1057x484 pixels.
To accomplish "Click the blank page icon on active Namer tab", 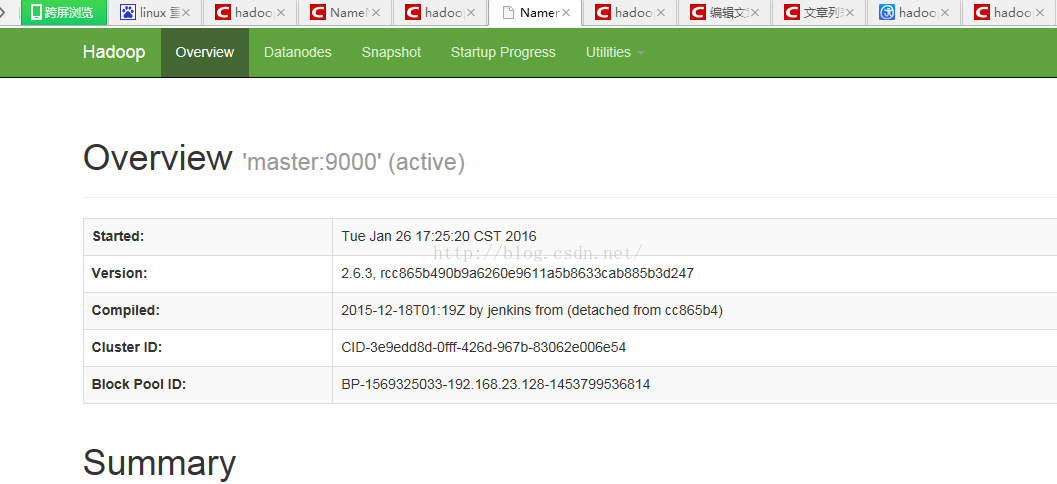I will pos(508,12).
